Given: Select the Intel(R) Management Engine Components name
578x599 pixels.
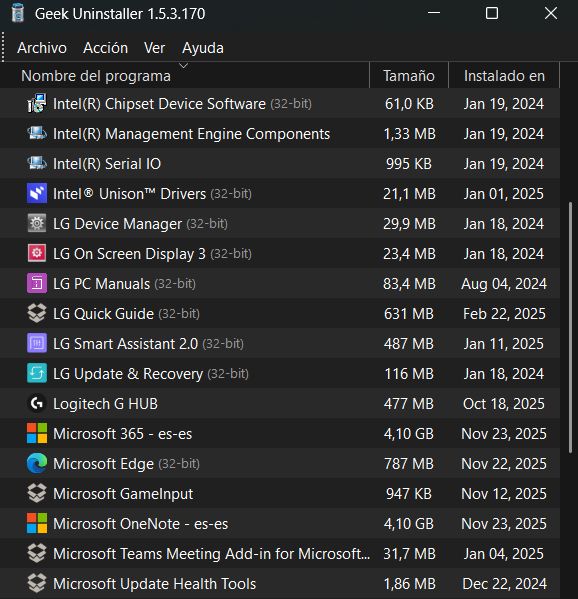Looking at the screenshot, I should (191, 134).
